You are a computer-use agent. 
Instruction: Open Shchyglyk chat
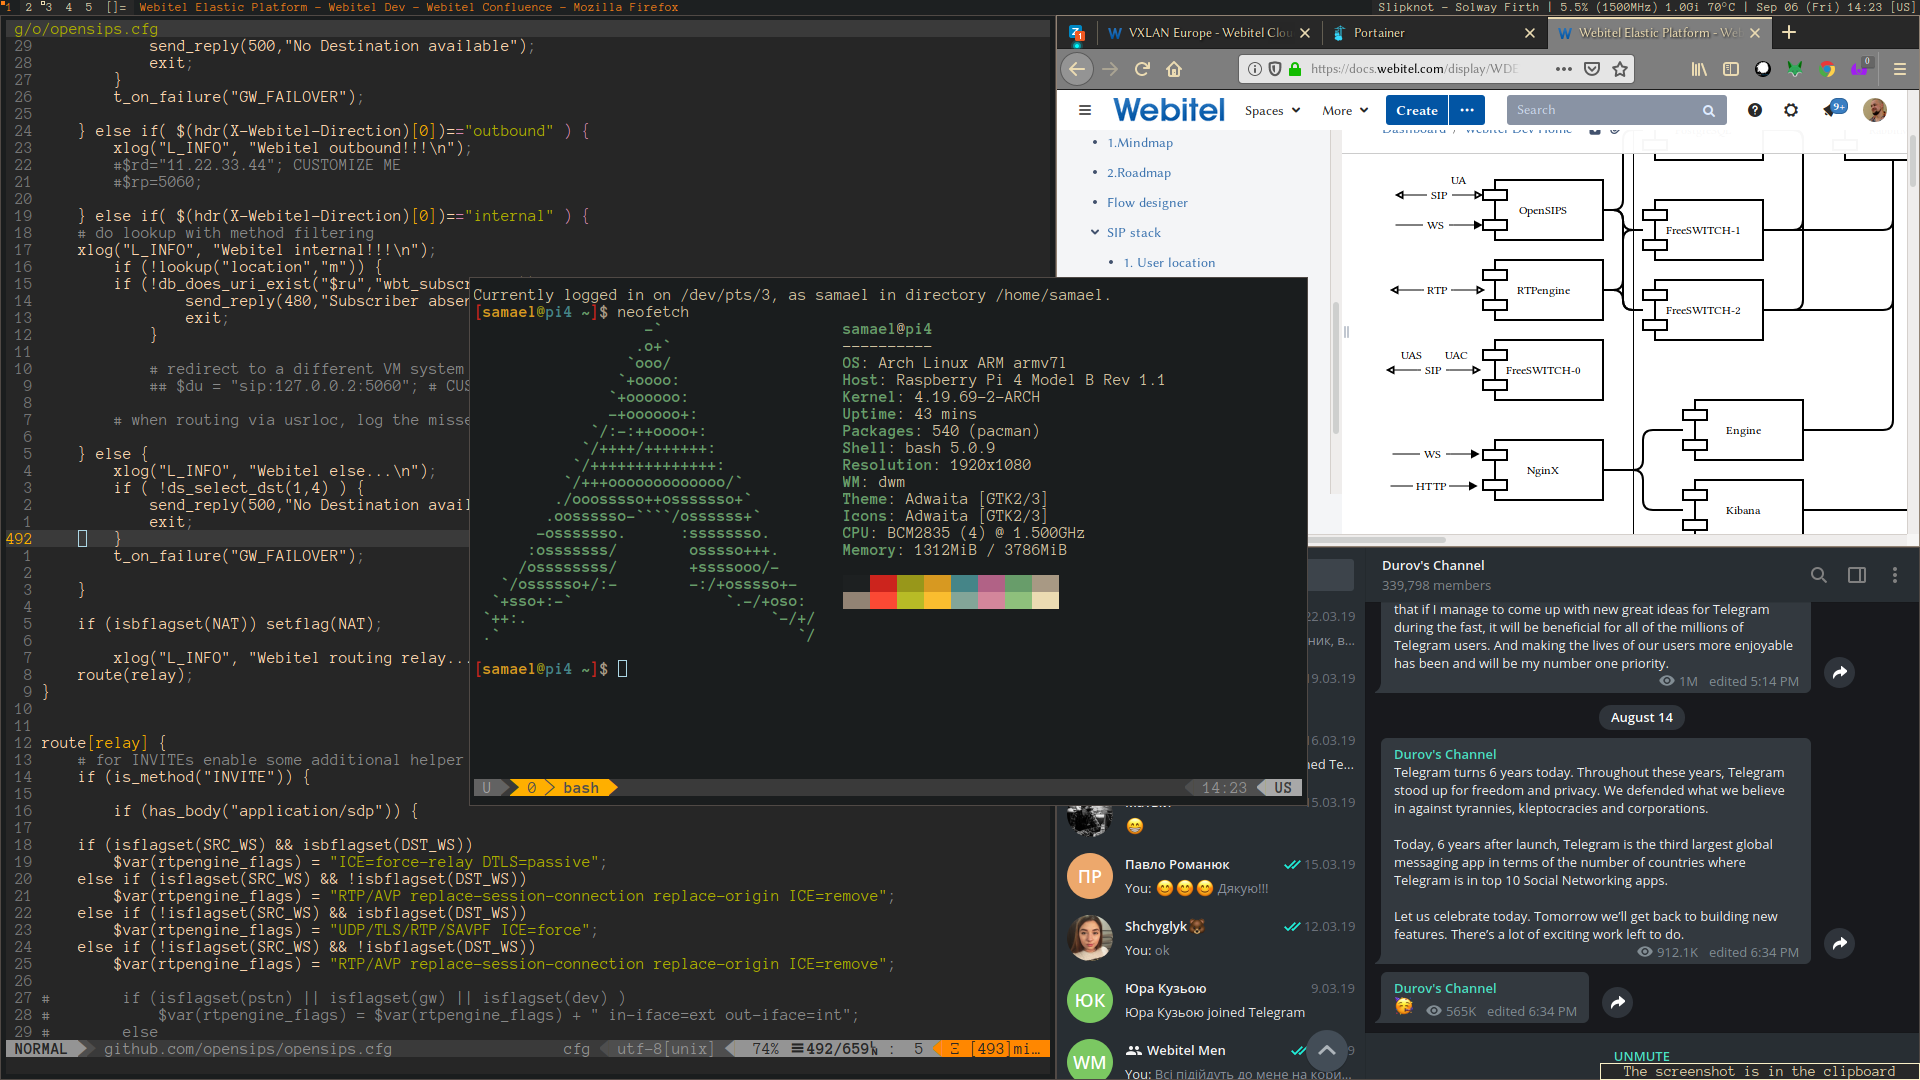point(1211,938)
